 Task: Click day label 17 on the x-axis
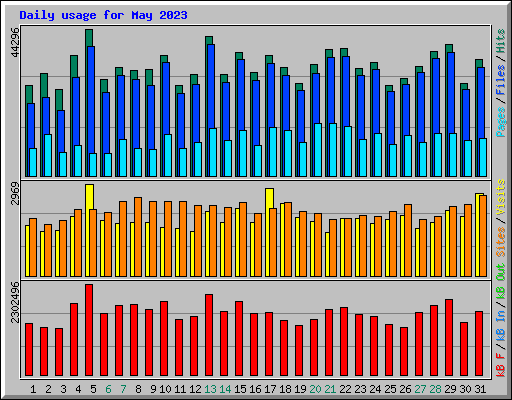click(270, 389)
